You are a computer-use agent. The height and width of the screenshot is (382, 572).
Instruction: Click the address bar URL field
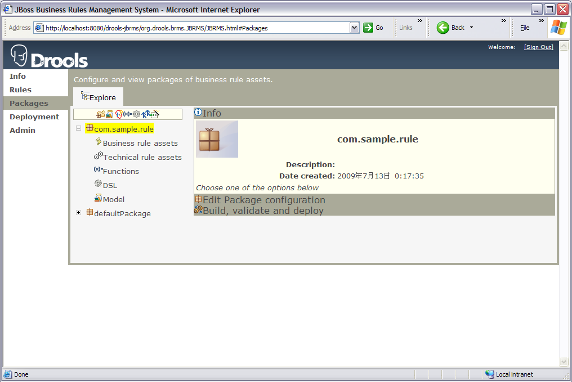click(197, 28)
